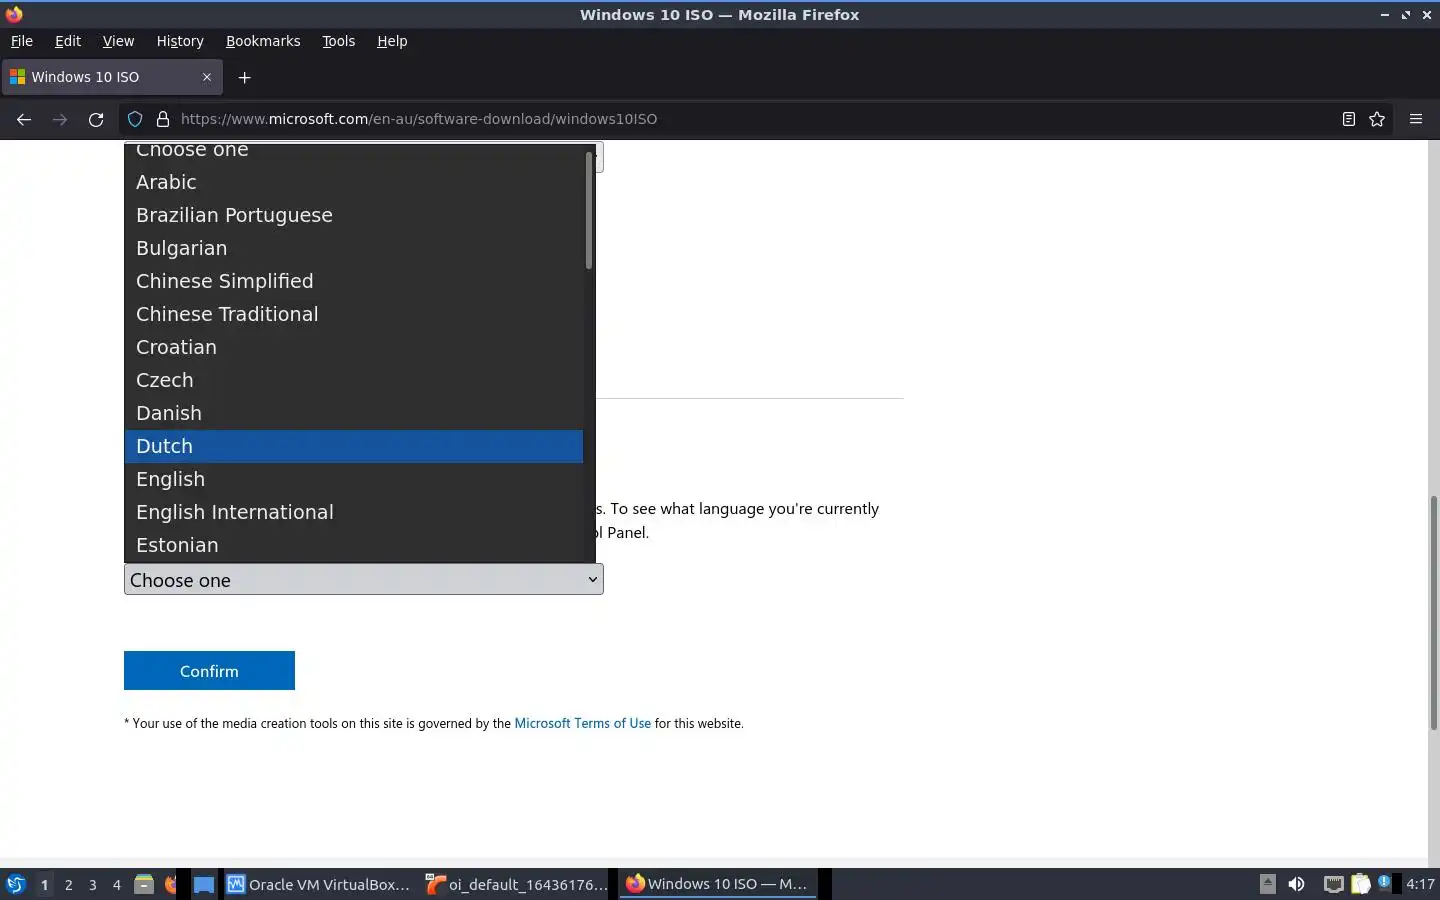Launch file manager from taskbar
This screenshot has height=900, width=1440.
(144, 884)
